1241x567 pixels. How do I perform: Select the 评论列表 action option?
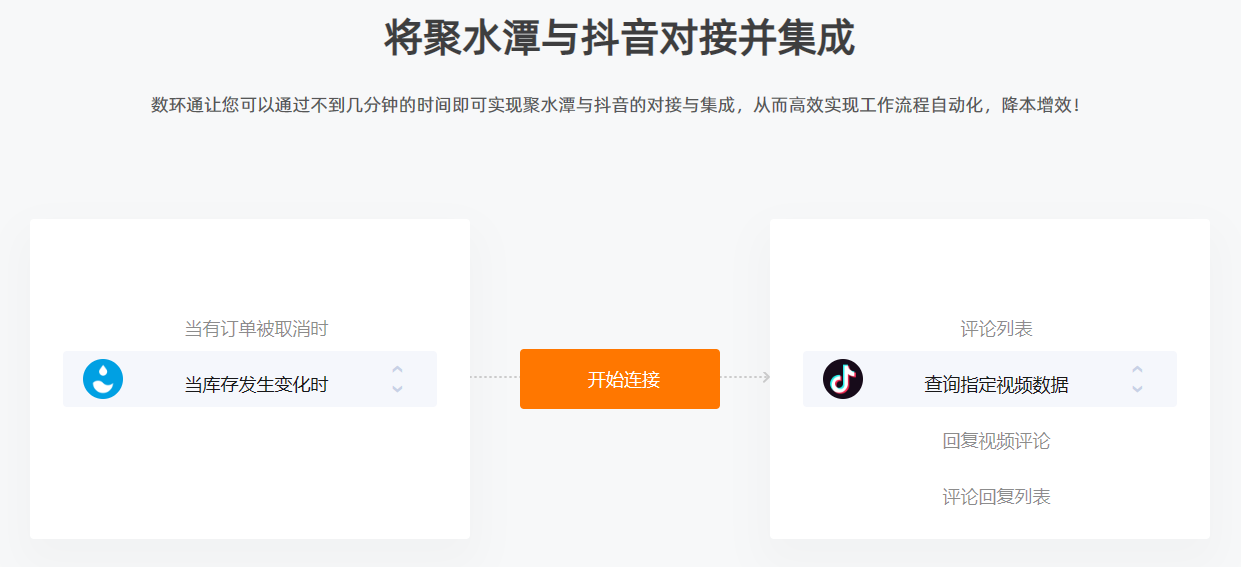click(x=996, y=329)
